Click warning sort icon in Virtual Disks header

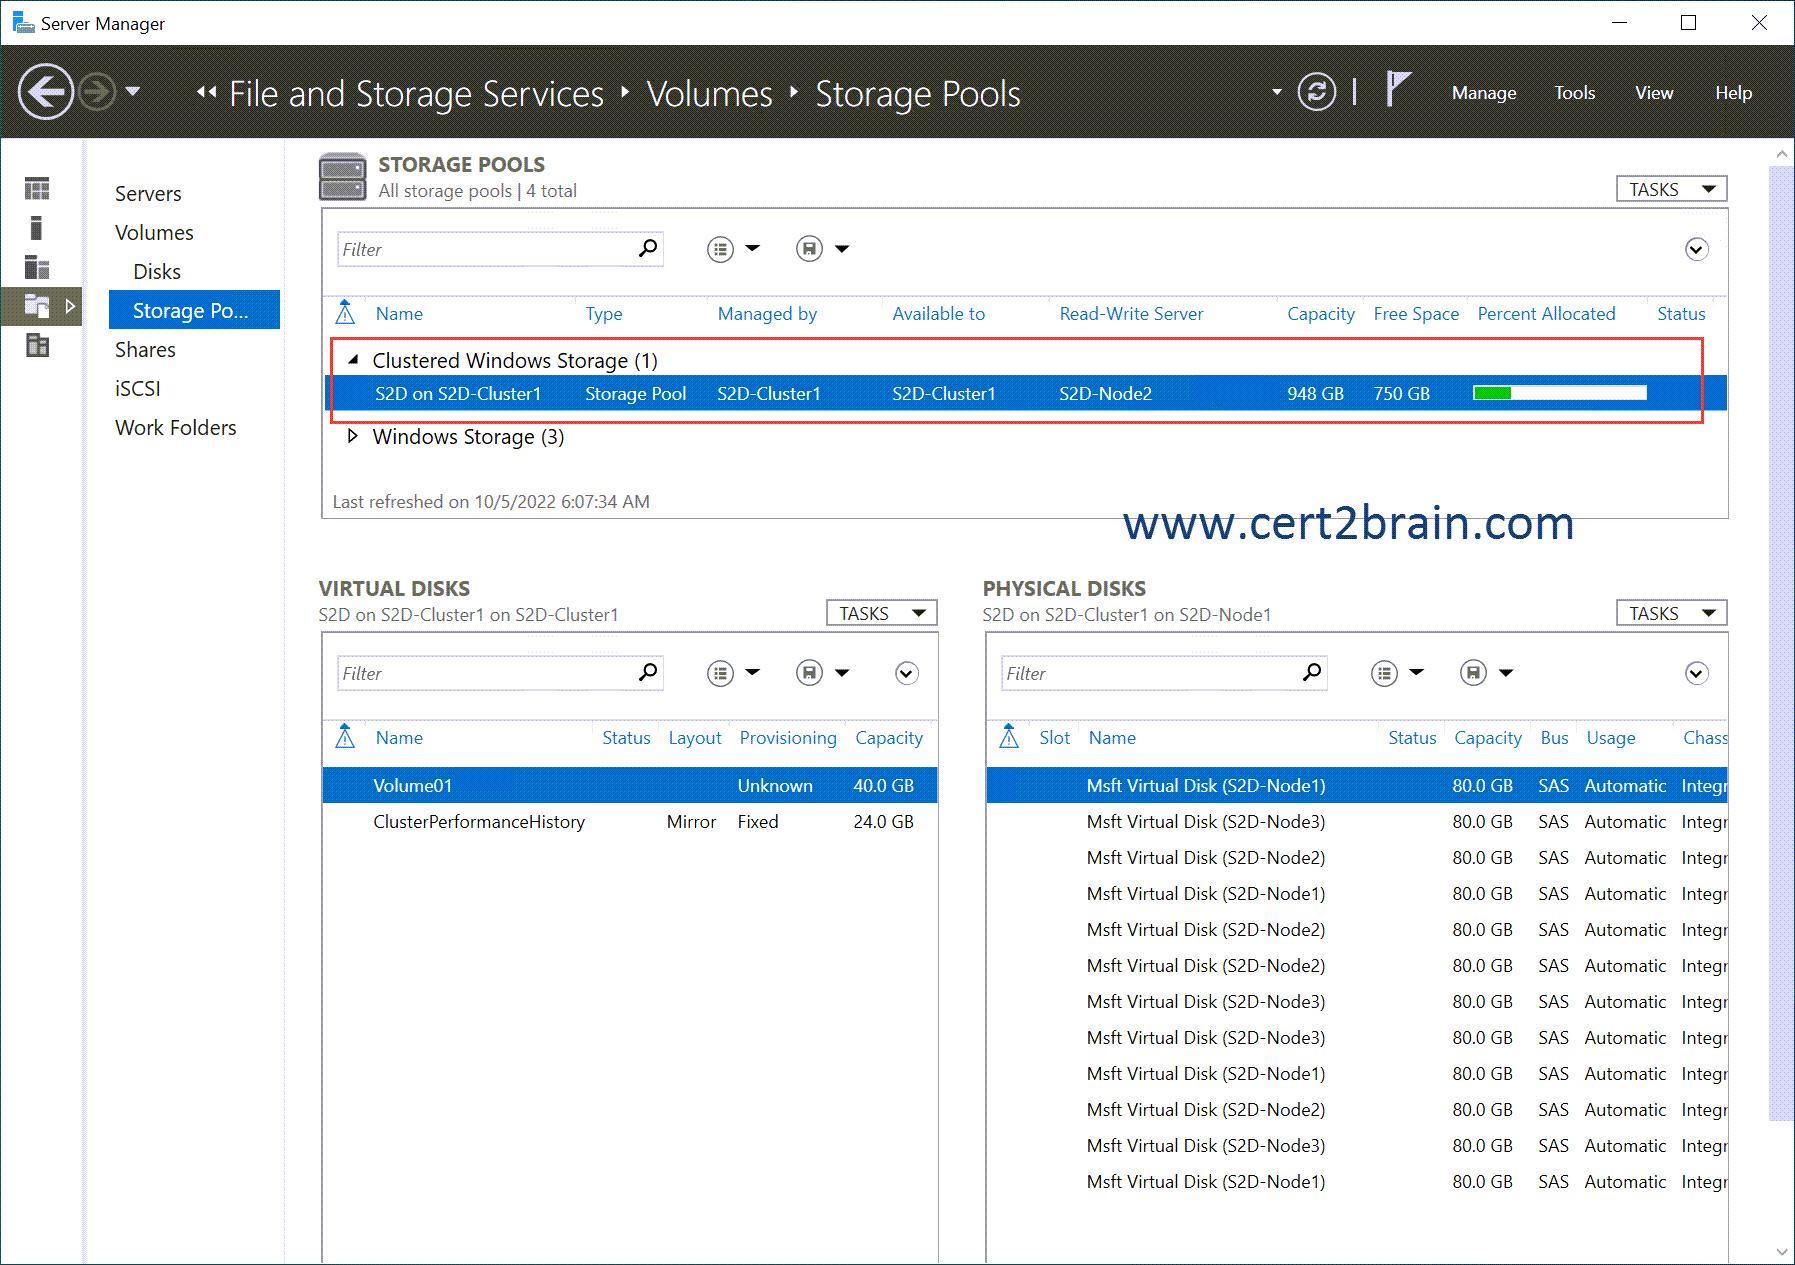click(345, 737)
